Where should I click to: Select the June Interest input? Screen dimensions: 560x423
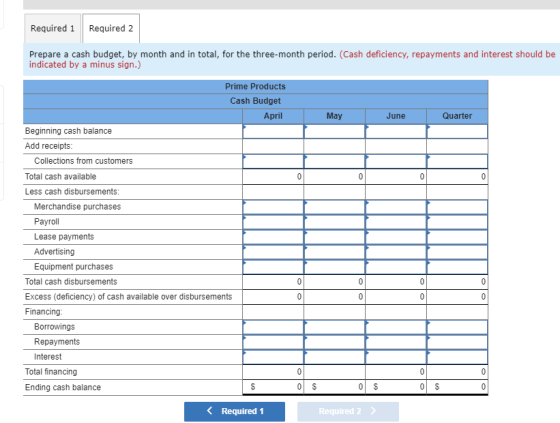[396, 357]
